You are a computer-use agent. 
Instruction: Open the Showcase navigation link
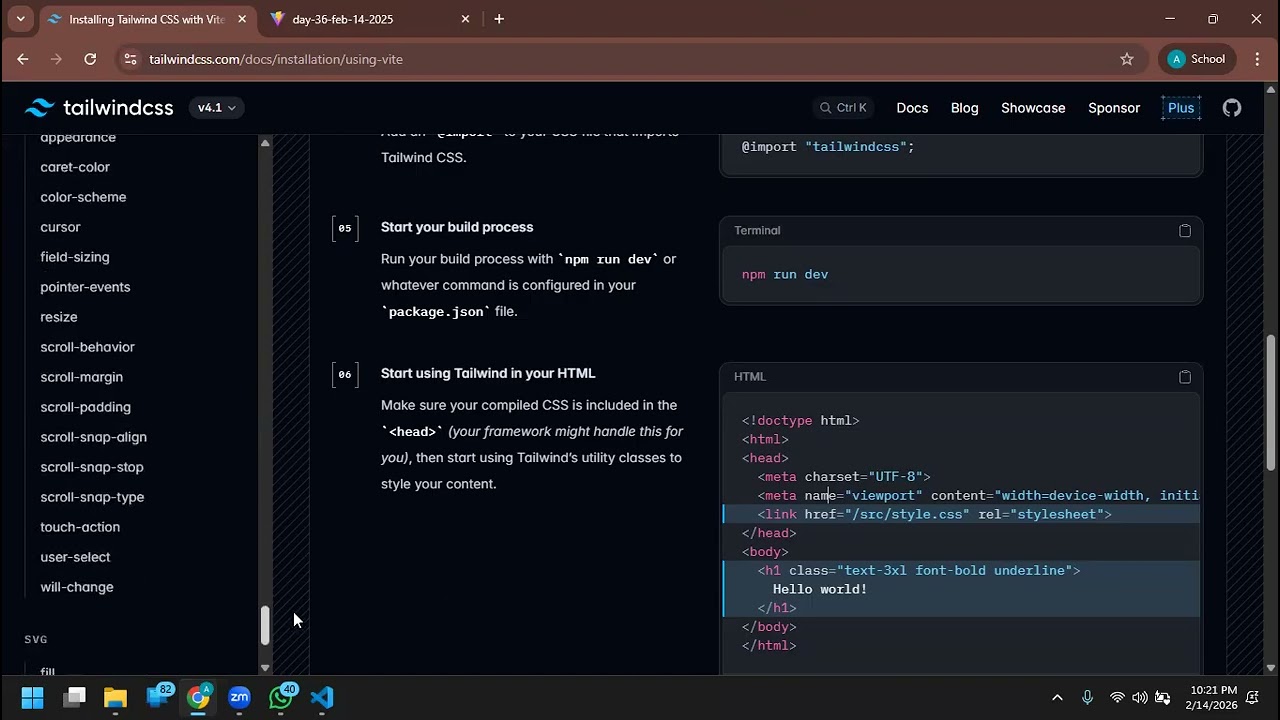(x=1033, y=108)
